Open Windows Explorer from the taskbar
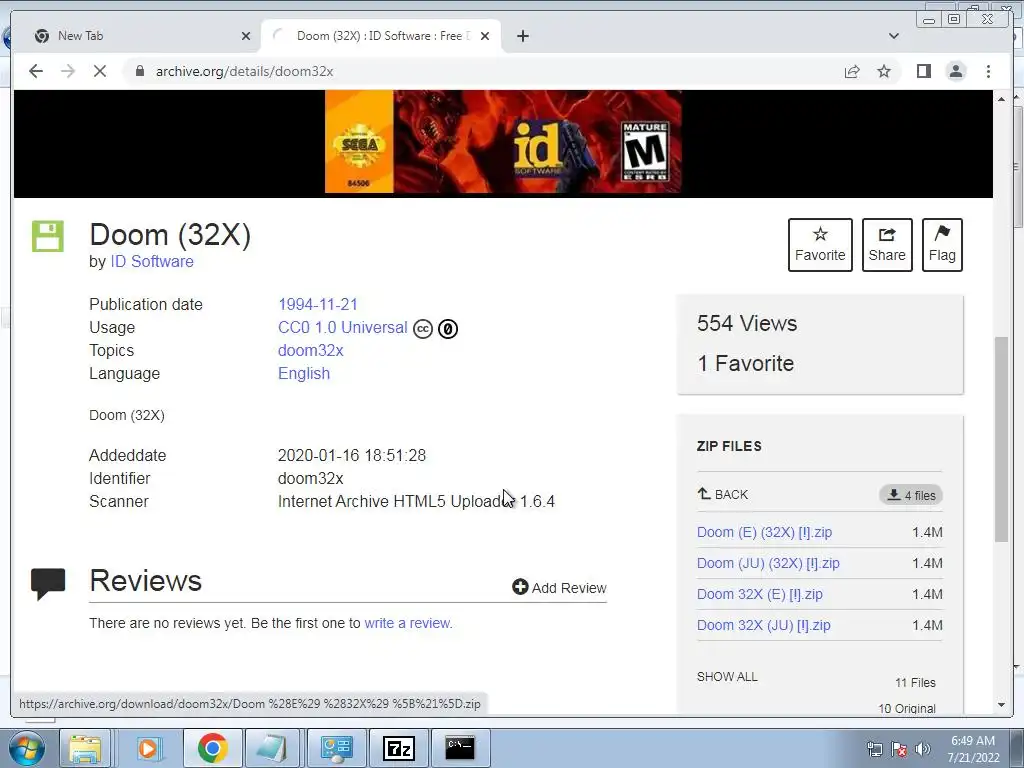The height and width of the screenshot is (768, 1024). pos(85,748)
